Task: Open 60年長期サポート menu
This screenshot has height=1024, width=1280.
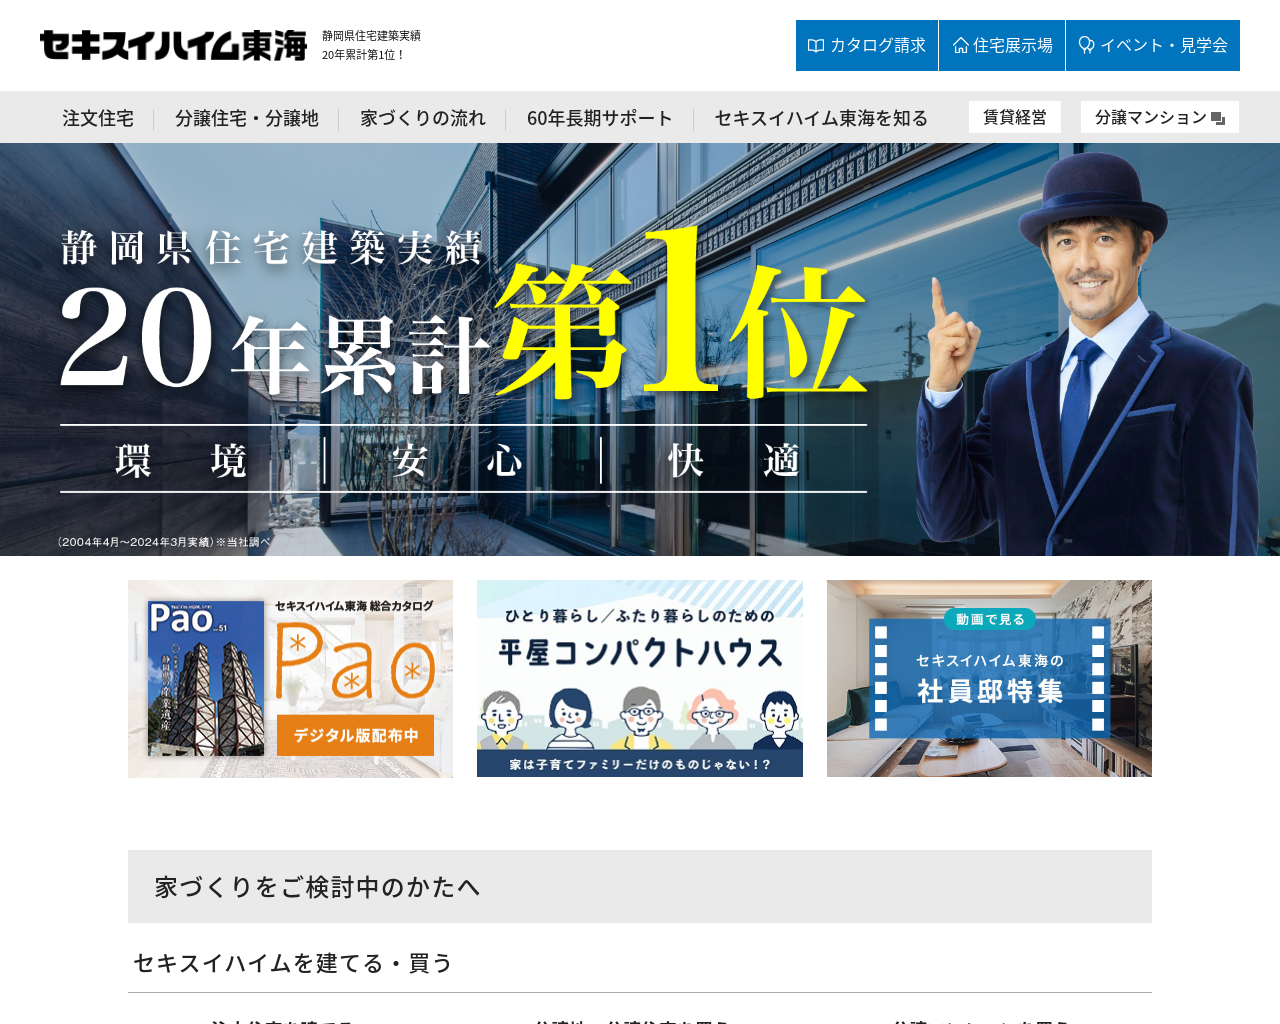Action: click(600, 118)
